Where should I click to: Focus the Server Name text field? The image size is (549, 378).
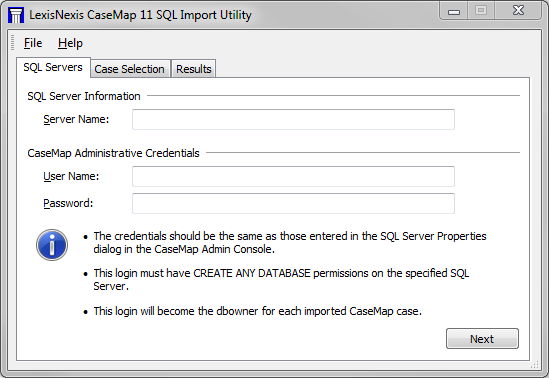coord(293,119)
